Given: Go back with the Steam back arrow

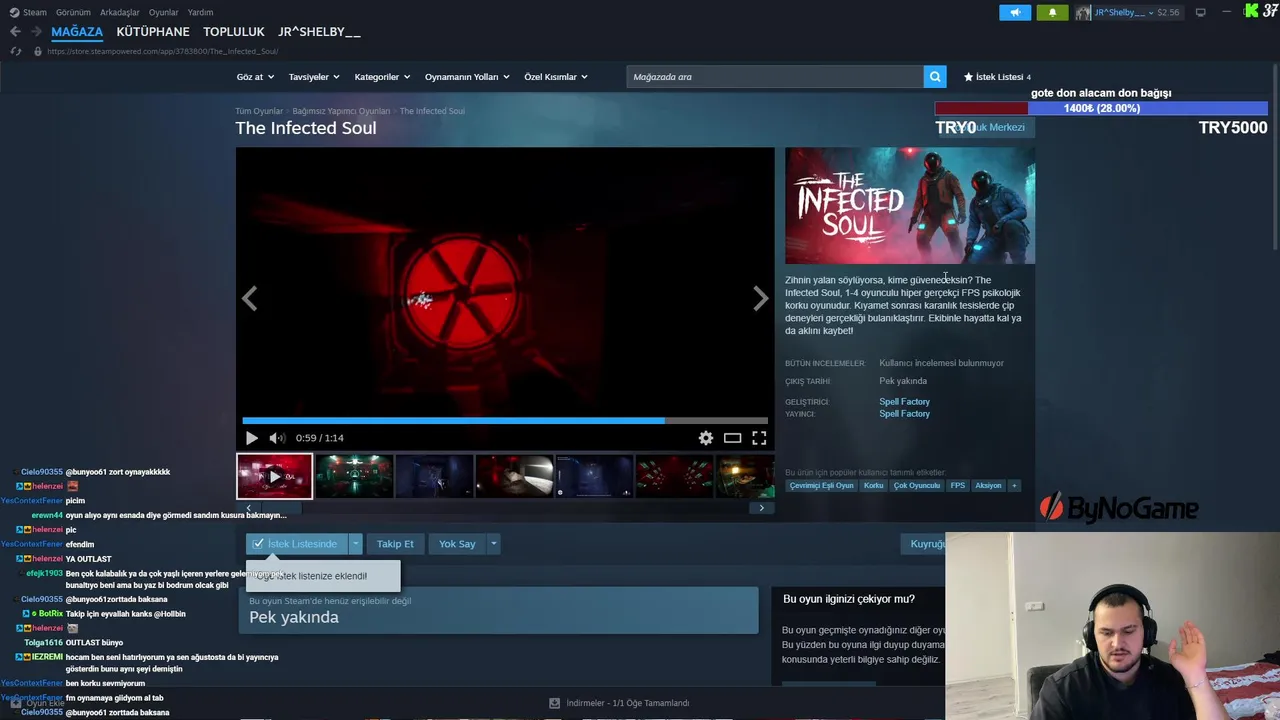Looking at the screenshot, I should coord(15,32).
